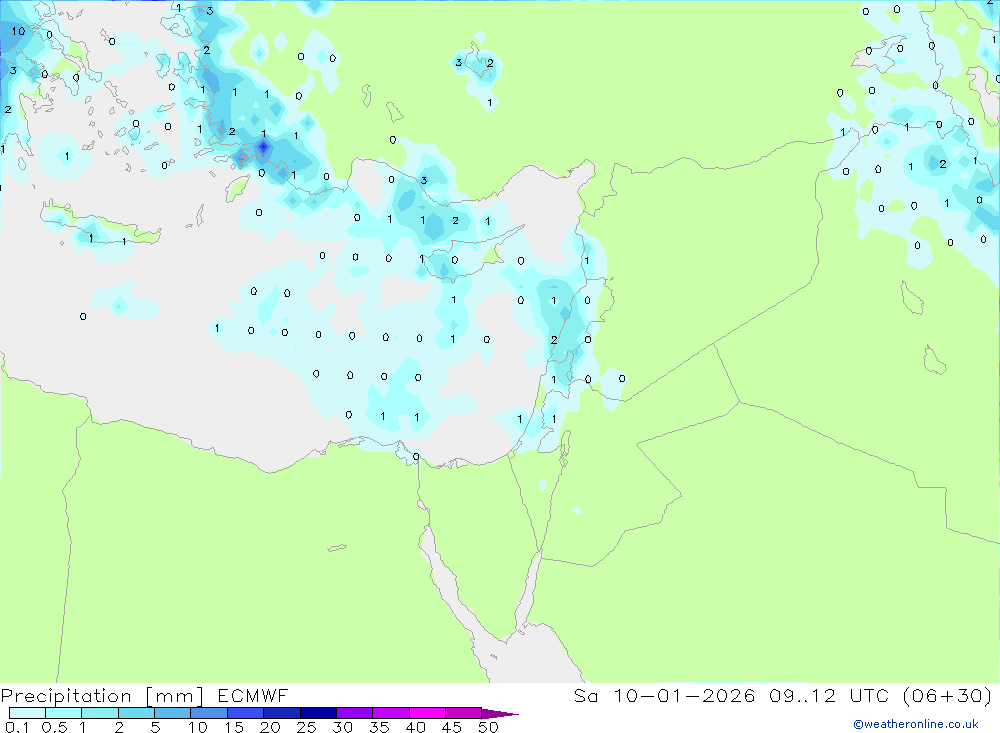Image resolution: width=1000 pixels, height=733 pixels.
Task: Click the 0.1–0.5 mm legend color swatch
Action: click(x=27, y=713)
